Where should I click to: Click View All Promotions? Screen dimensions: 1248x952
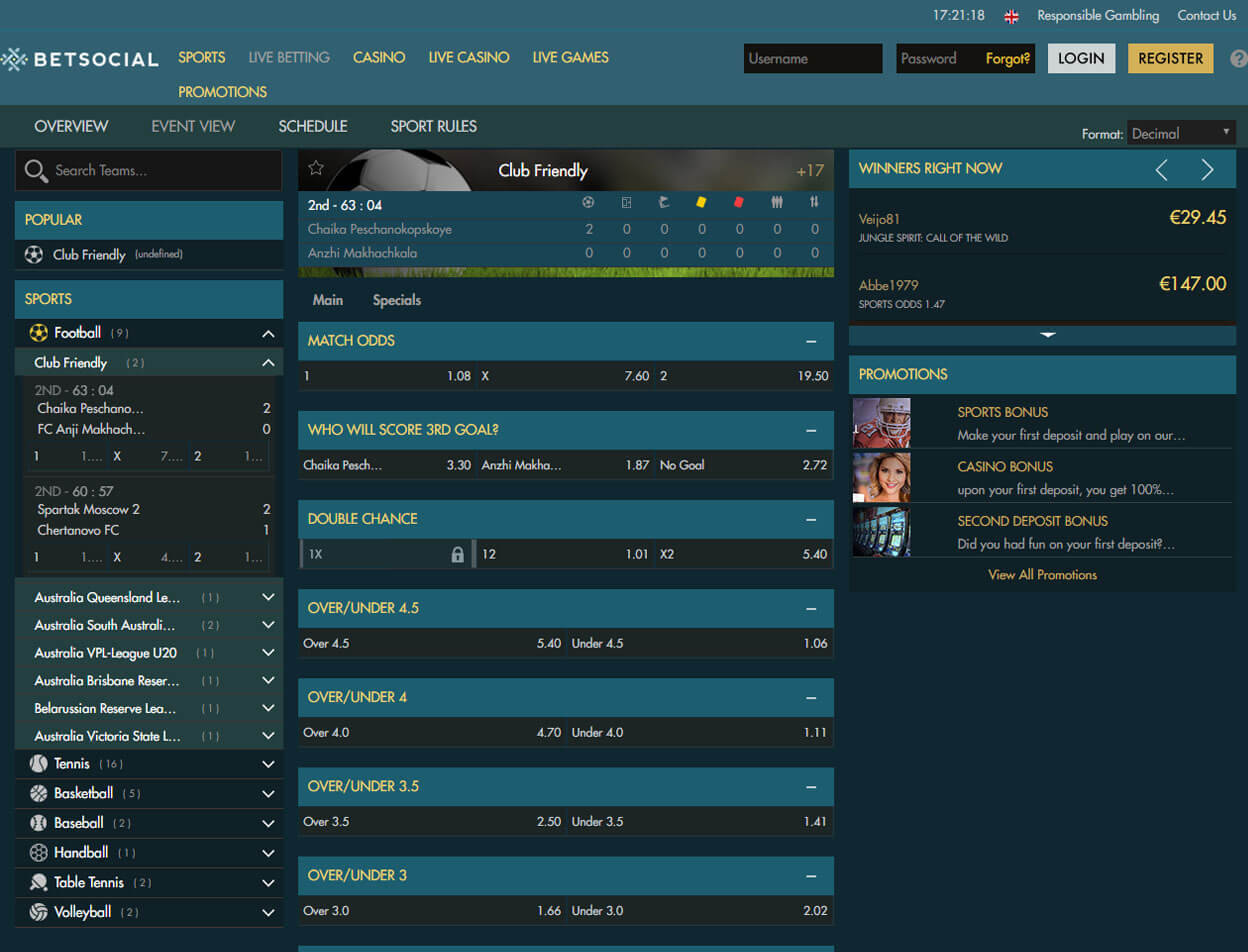point(1043,575)
